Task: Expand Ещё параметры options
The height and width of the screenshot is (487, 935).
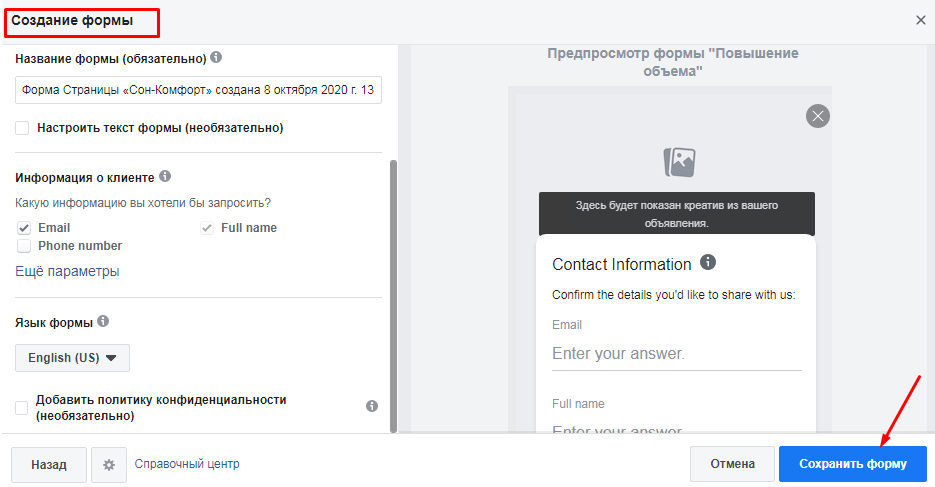Action: (67, 271)
